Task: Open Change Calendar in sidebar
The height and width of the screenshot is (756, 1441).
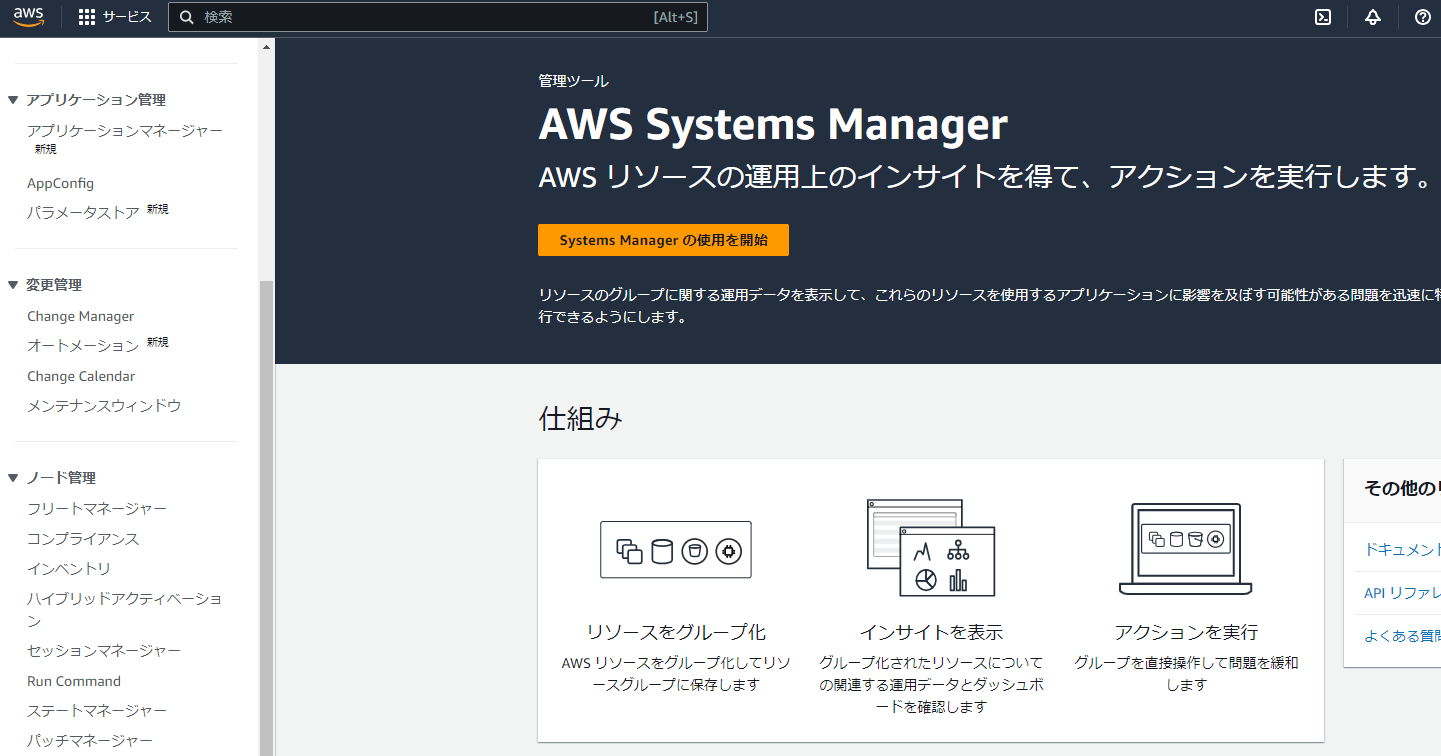Action: 81,376
